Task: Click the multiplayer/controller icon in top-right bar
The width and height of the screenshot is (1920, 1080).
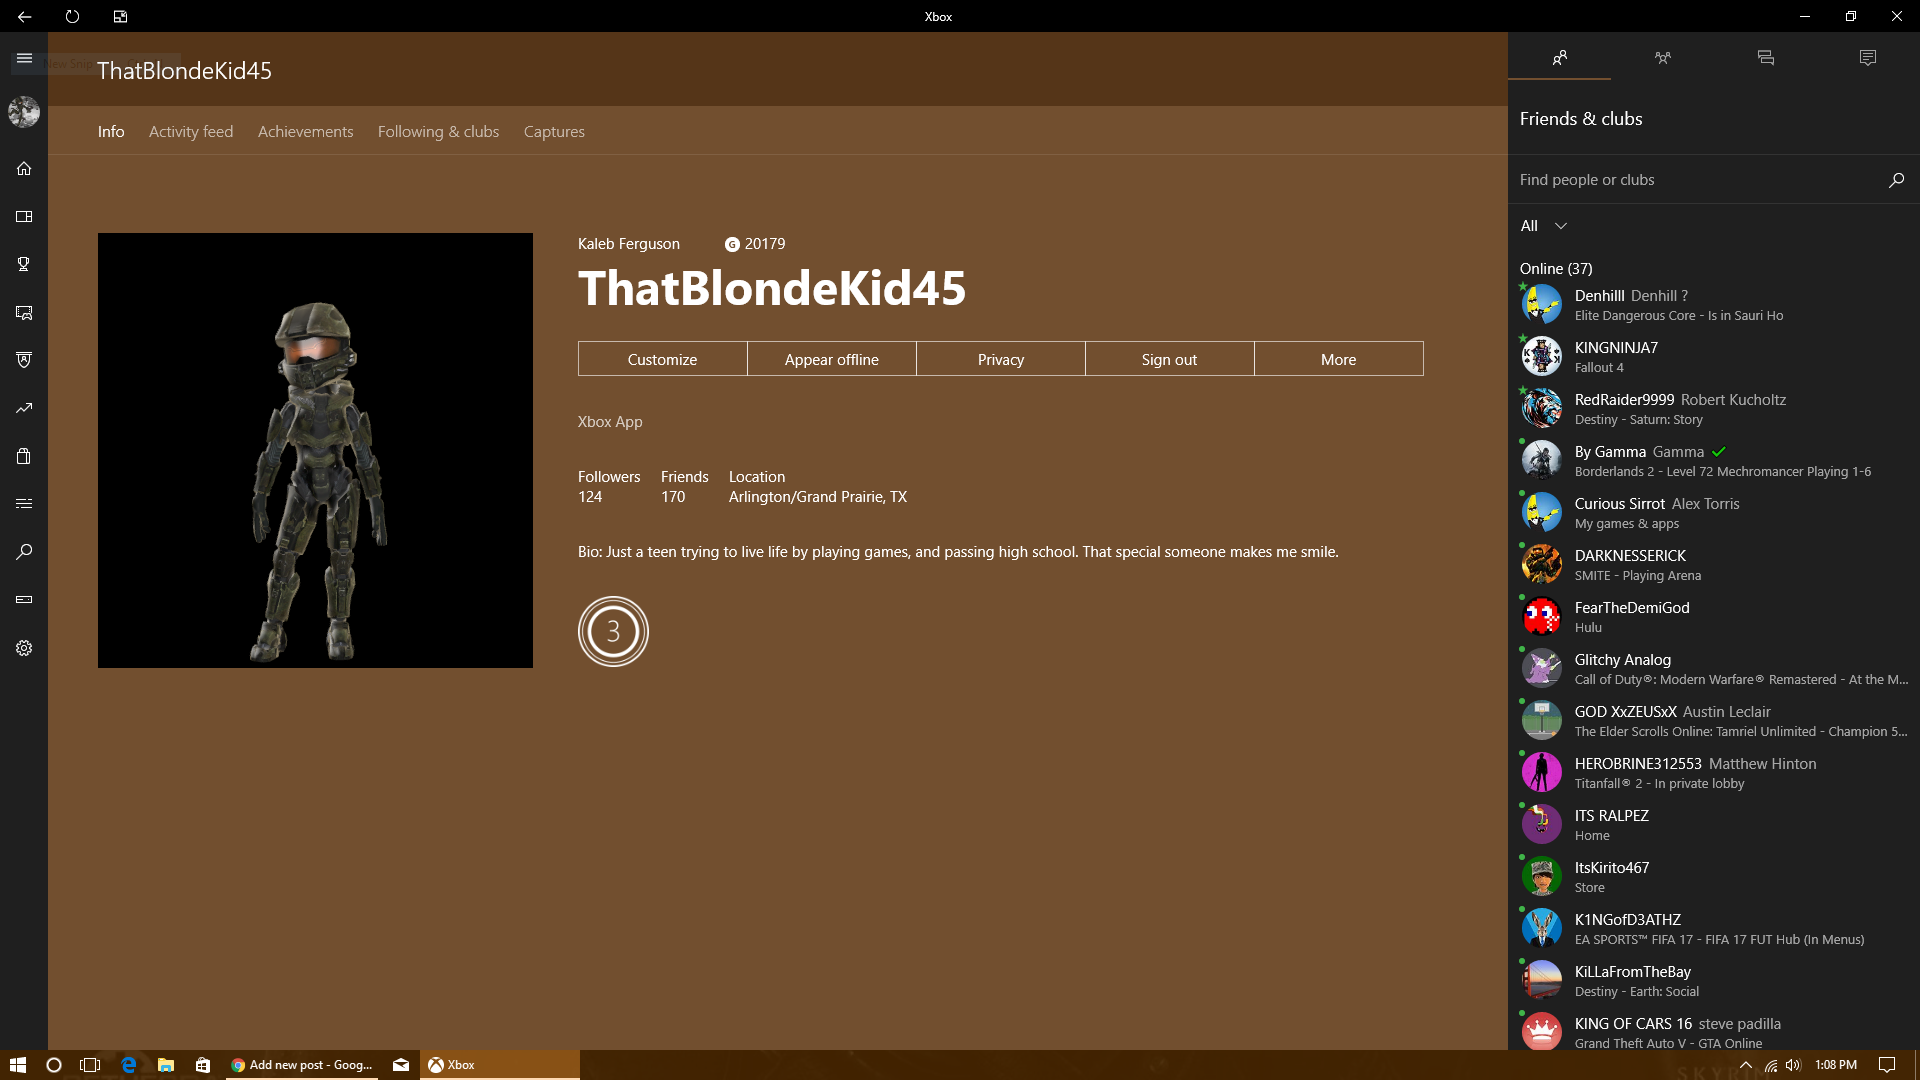Action: 1662,57
